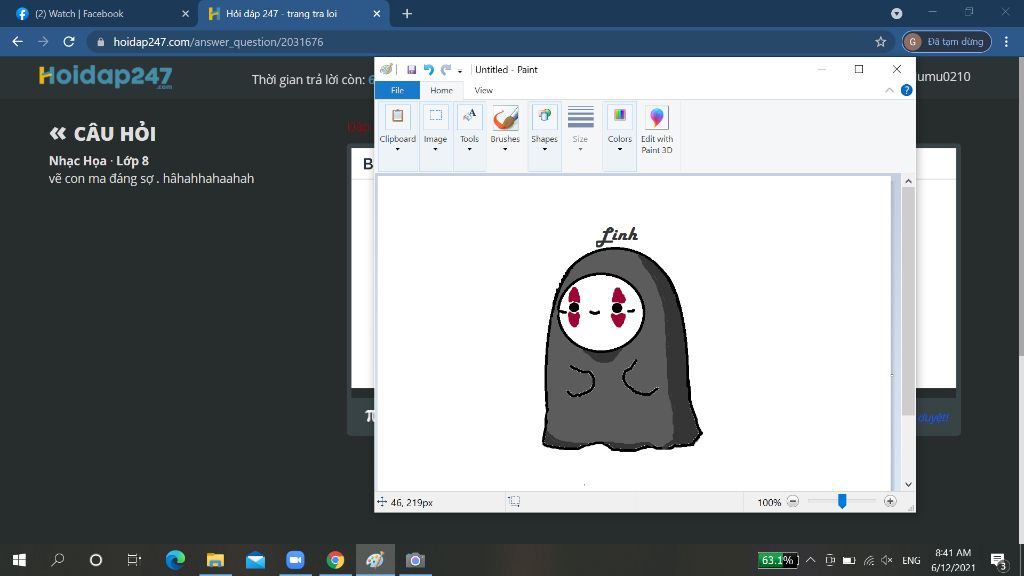
Task: Click the Paint application icon in title bar
Action: tap(386, 69)
